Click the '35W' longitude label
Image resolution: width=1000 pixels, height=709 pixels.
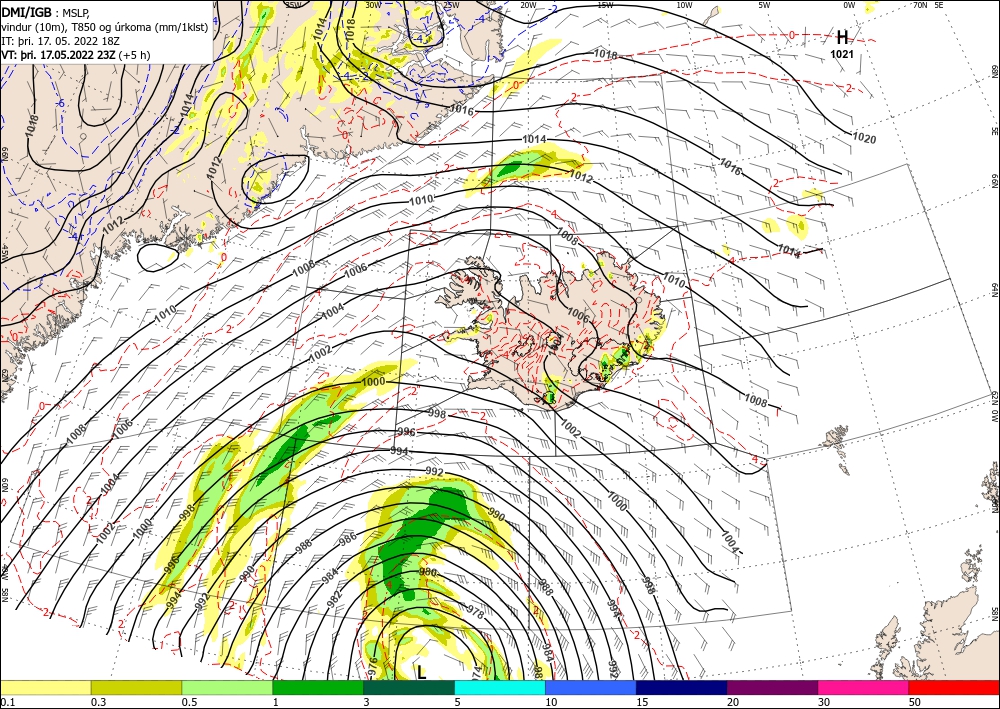click(293, 5)
